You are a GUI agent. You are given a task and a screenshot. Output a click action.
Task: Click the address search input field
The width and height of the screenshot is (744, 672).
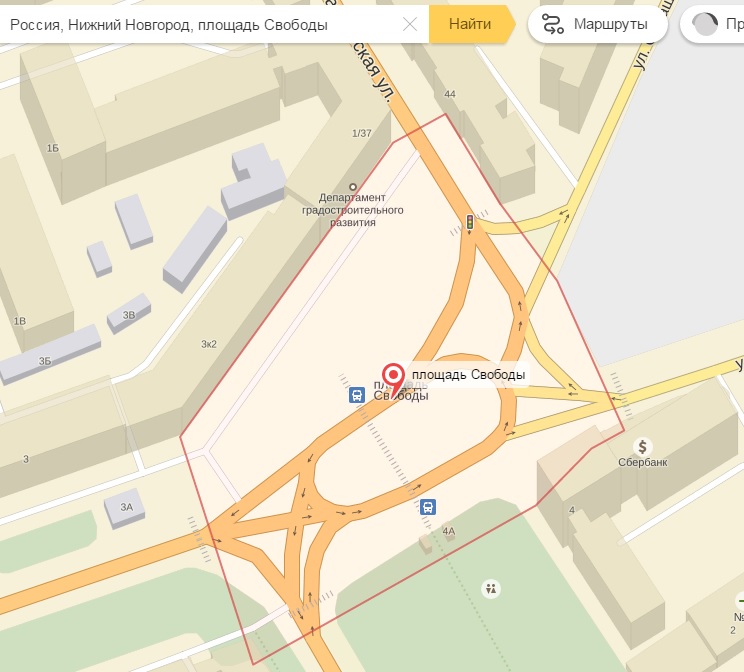pos(202,24)
